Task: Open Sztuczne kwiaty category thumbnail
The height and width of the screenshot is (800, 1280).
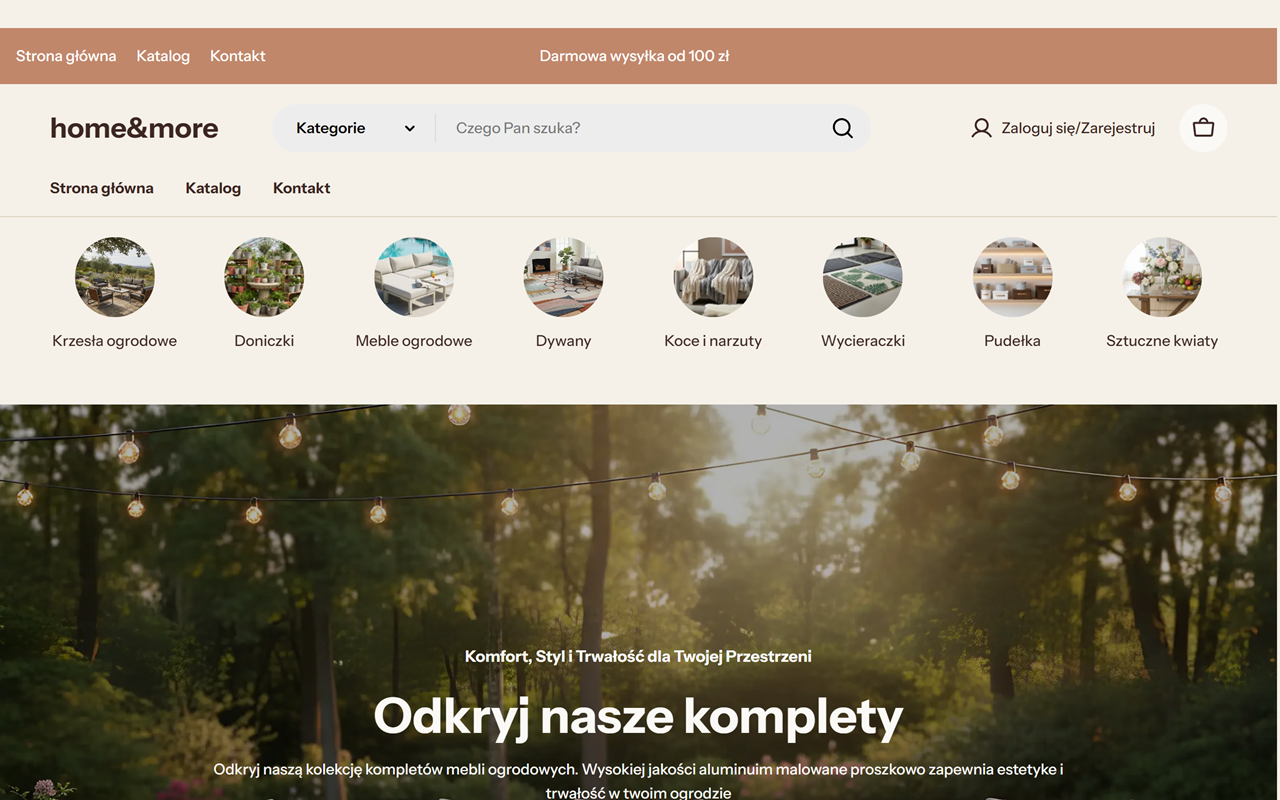Action: (1162, 277)
